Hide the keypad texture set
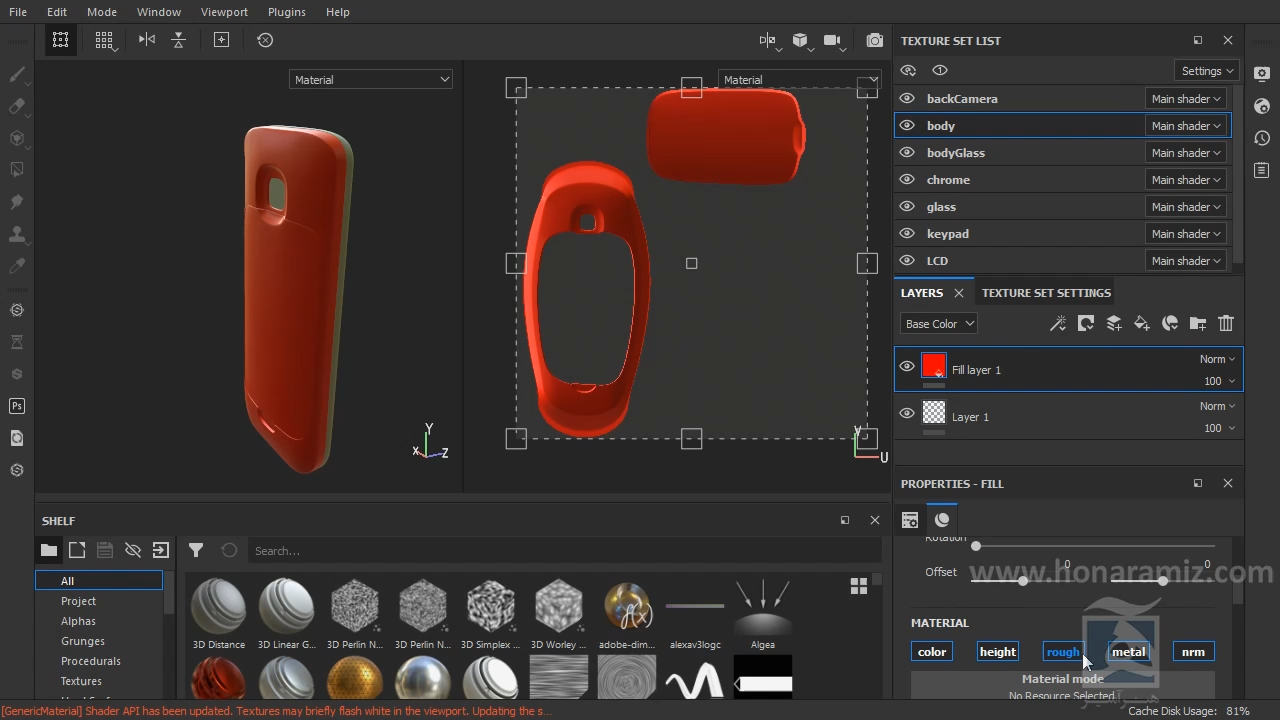Viewport: 1280px width, 720px height. [907, 233]
